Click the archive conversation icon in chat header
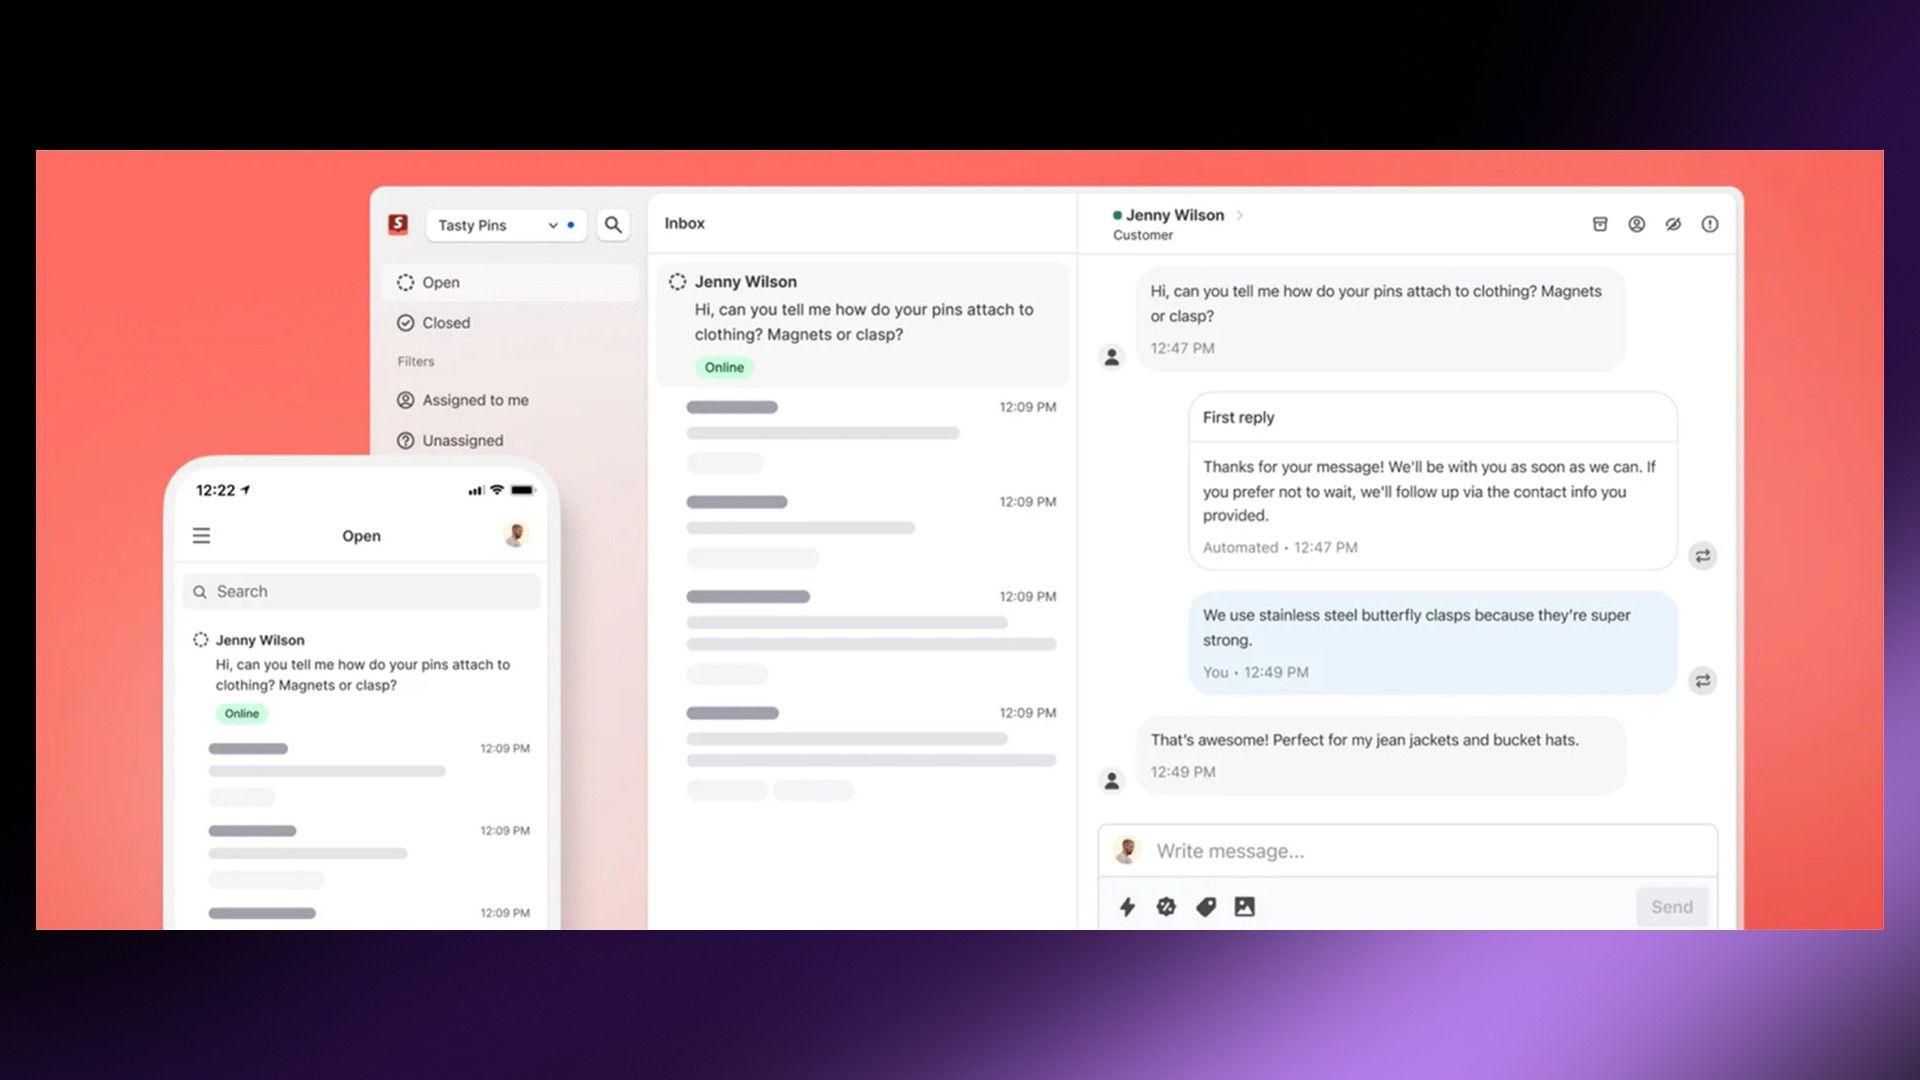 (x=1600, y=224)
